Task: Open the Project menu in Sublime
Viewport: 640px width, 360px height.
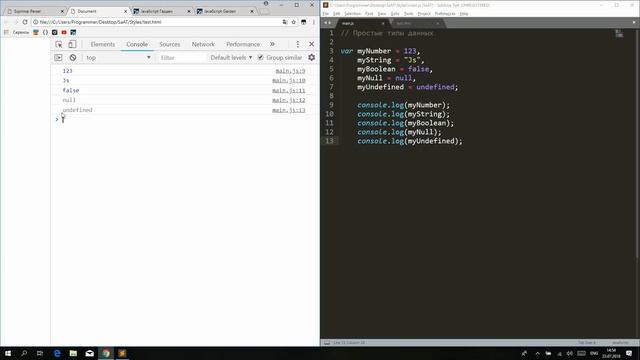Action: click(424, 14)
